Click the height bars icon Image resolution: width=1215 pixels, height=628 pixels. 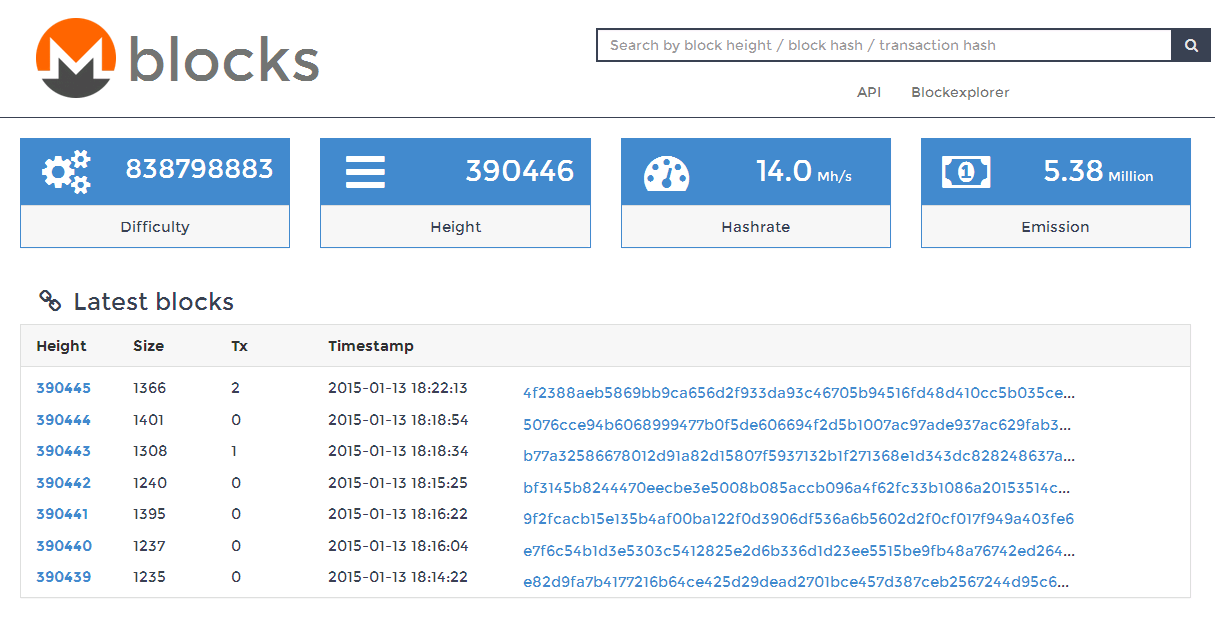[366, 171]
